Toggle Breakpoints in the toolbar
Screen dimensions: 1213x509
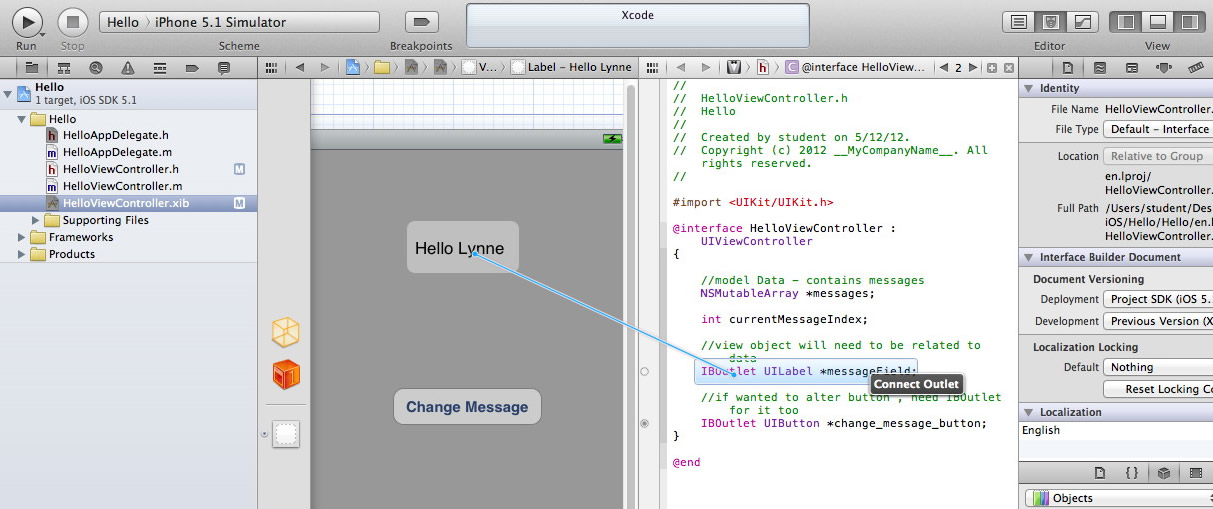click(x=421, y=21)
